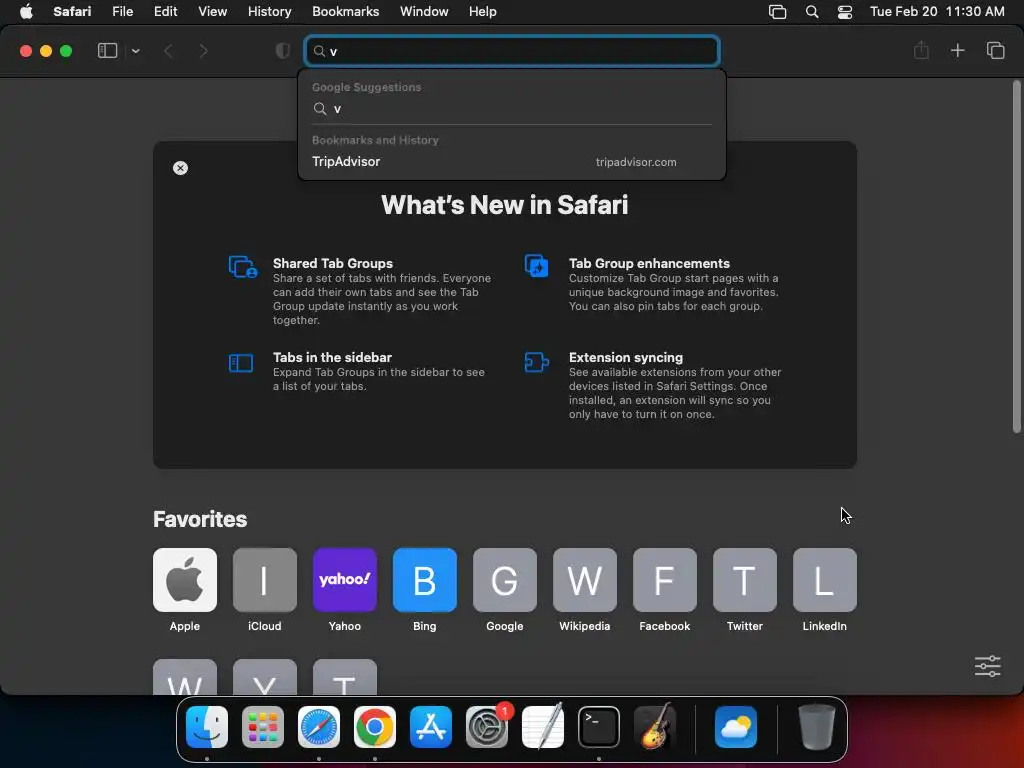
Task: Open the Window menu
Action: pos(424,11)
